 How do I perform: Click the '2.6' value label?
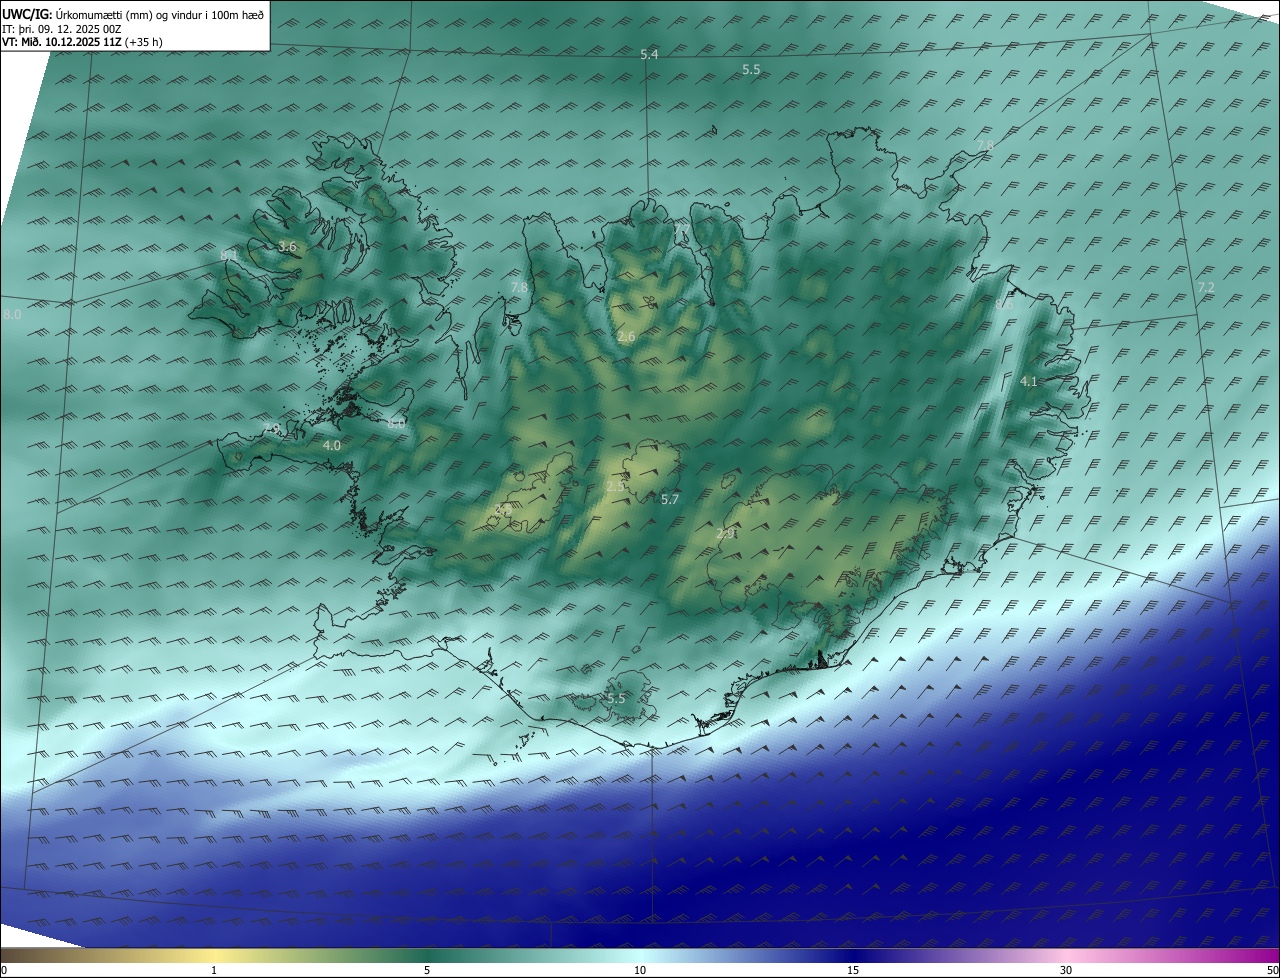tap(626, 337)
